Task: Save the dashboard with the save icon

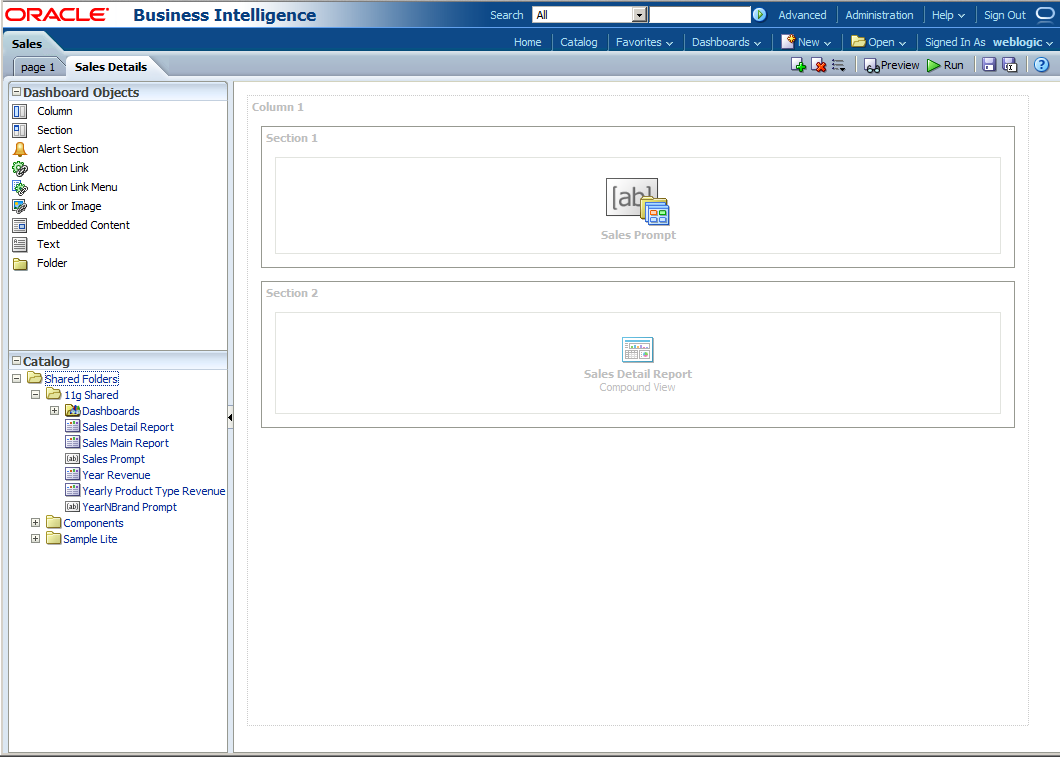Action: 989,64
